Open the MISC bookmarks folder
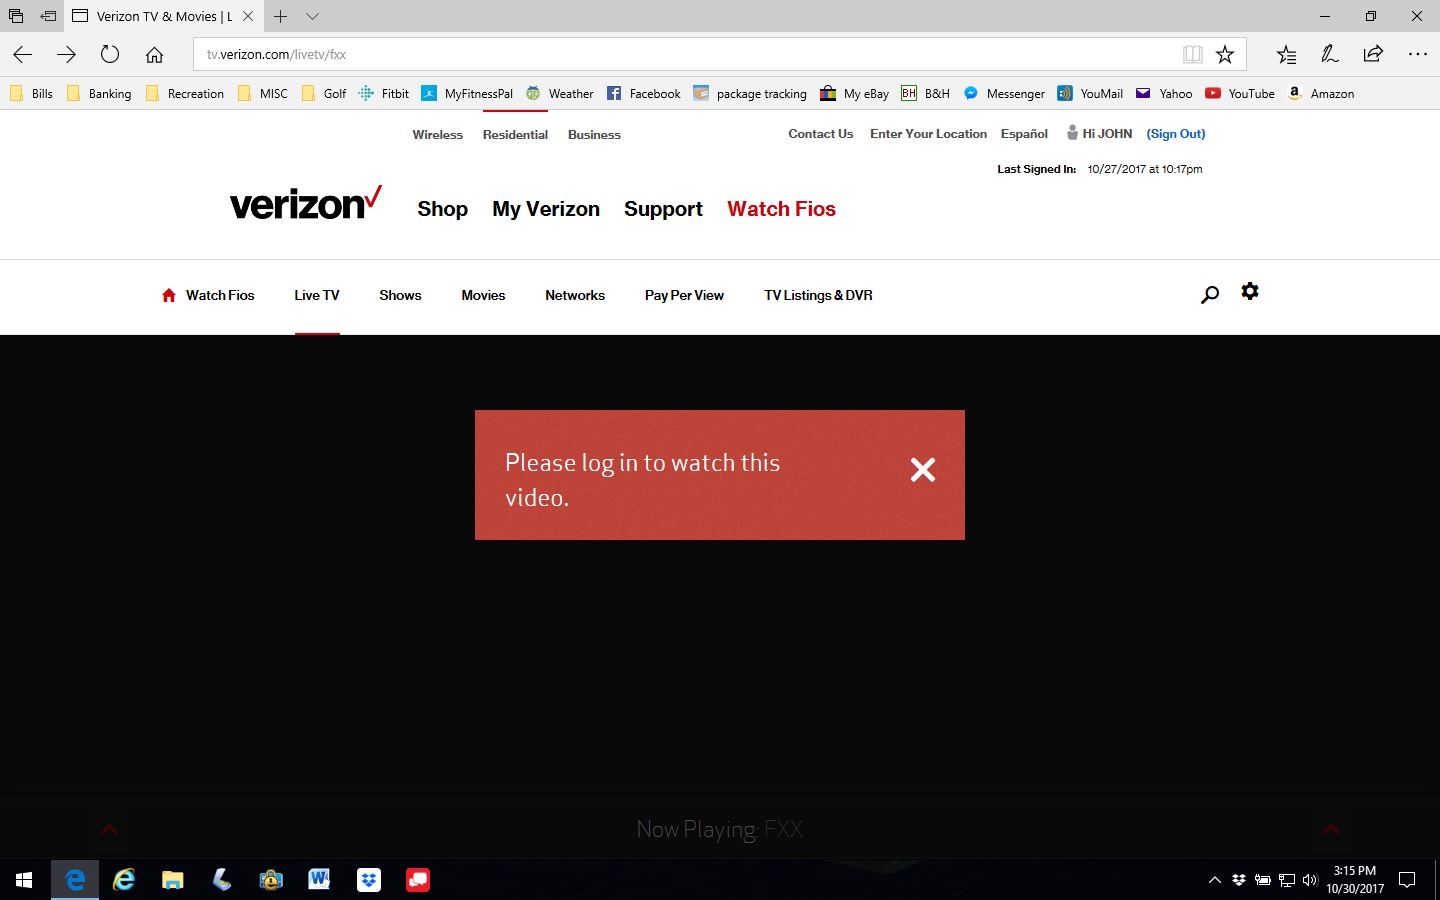 click(x=263, y=93)
